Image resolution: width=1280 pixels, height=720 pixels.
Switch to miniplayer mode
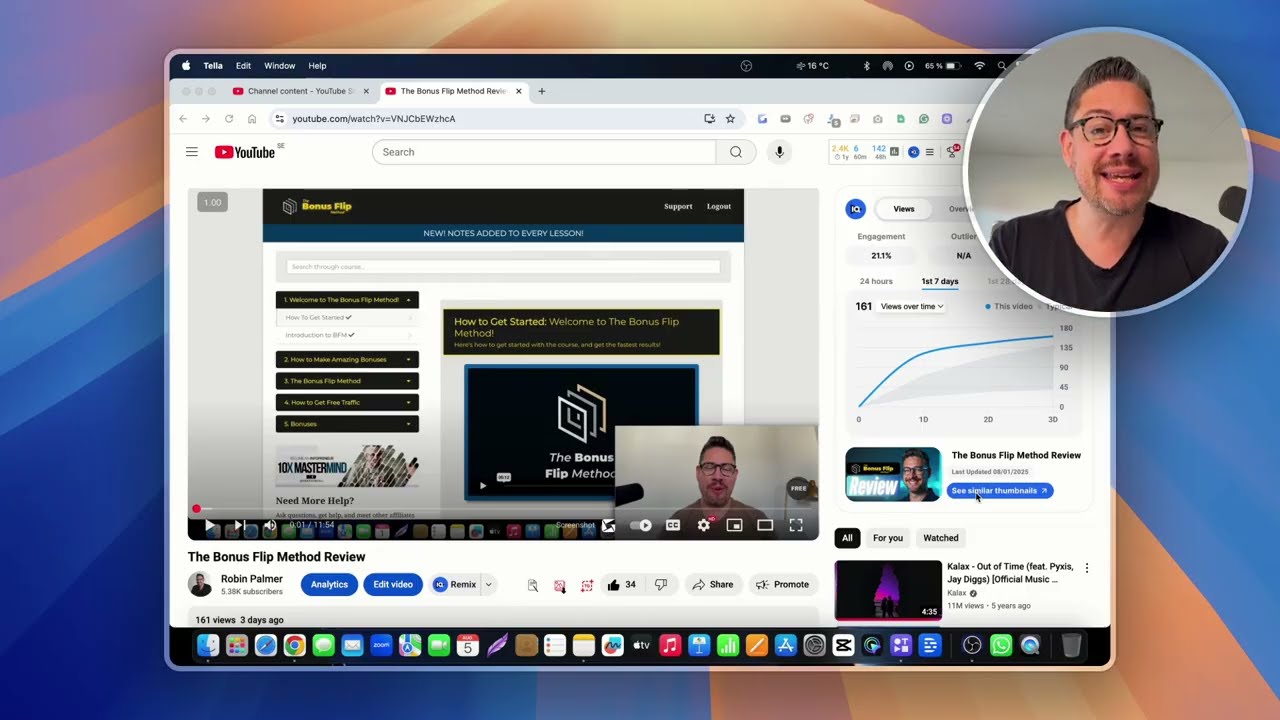pos(734,525)
